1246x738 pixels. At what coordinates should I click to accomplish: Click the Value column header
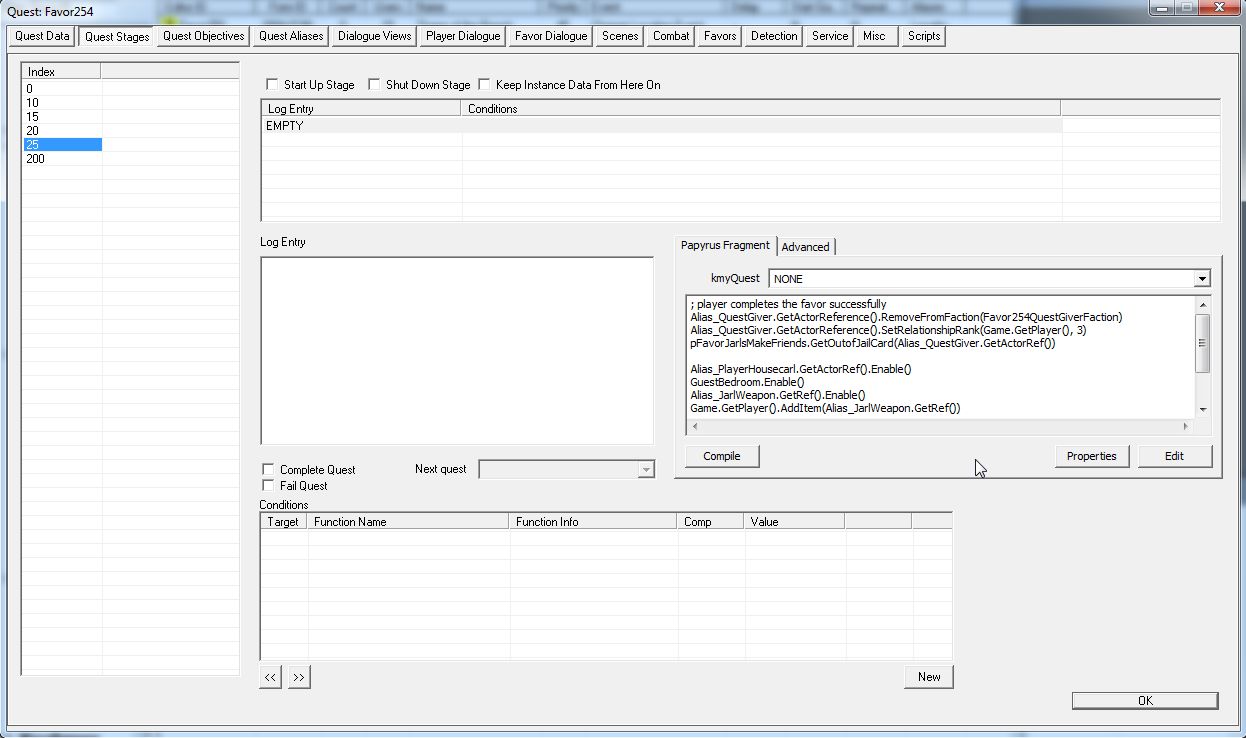pos(794,522)
